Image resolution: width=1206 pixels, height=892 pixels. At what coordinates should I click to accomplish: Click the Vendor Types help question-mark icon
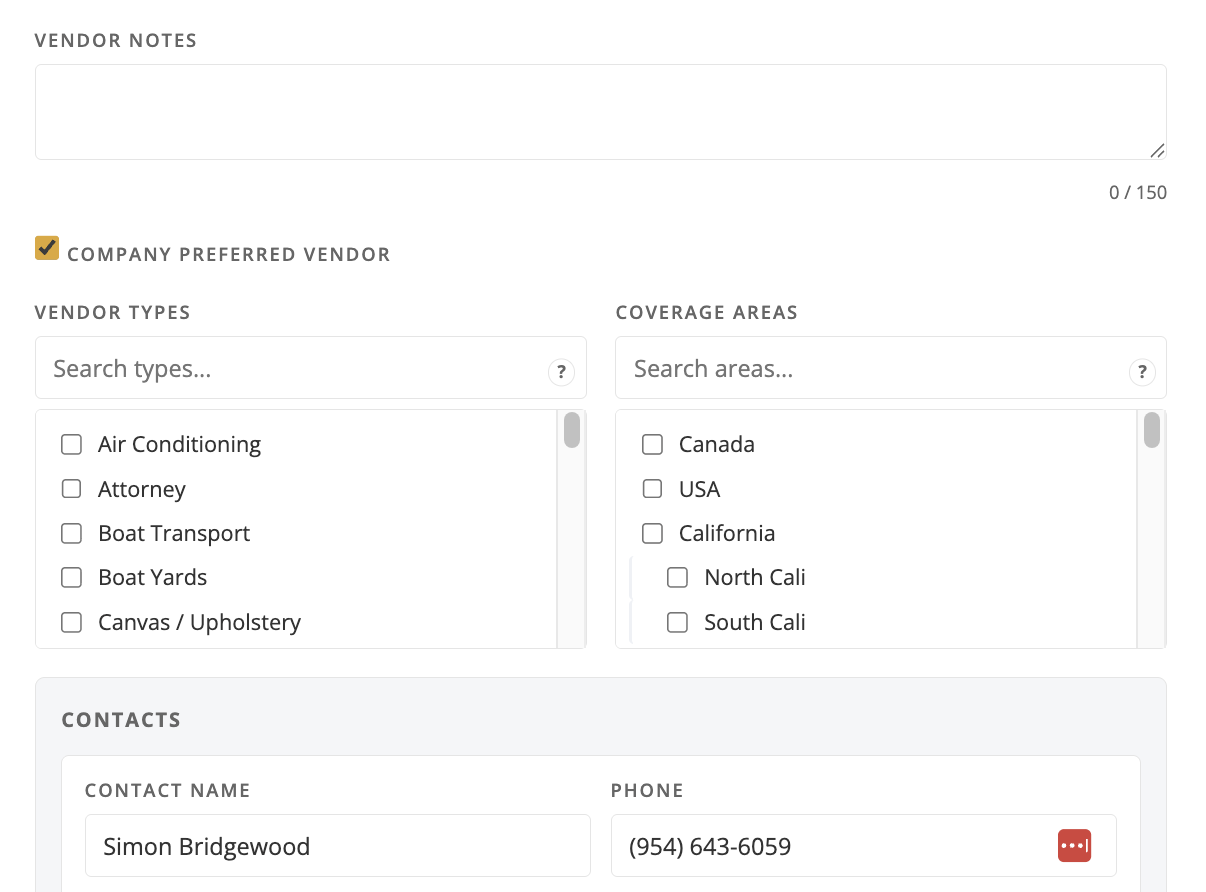click(x=561, y=373)
